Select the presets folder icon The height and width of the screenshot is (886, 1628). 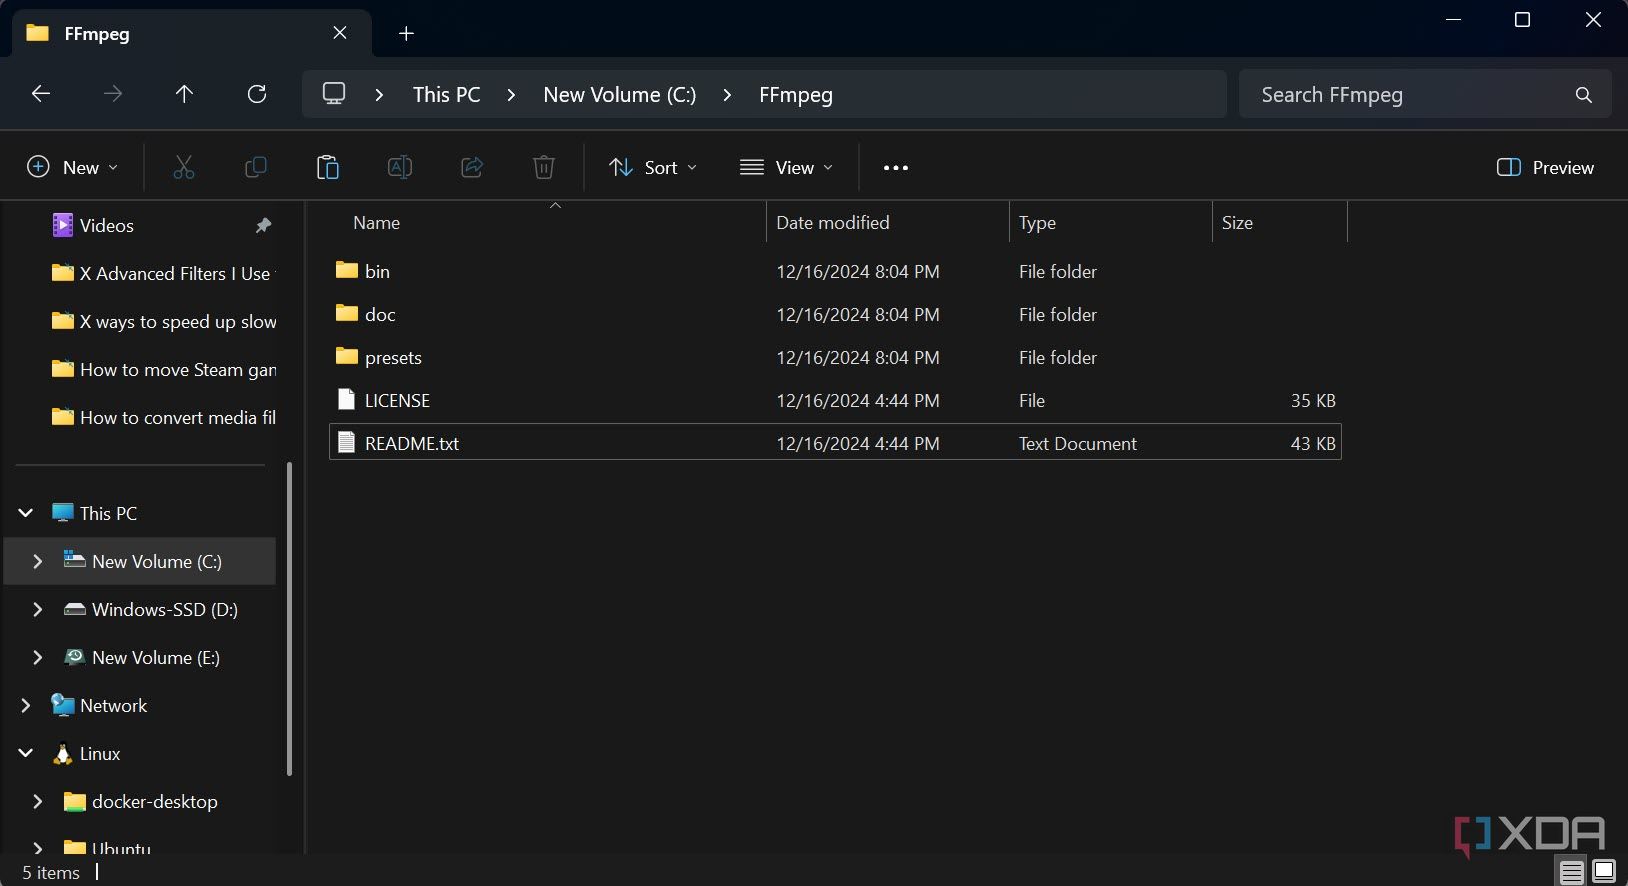(x=347, y=356)
